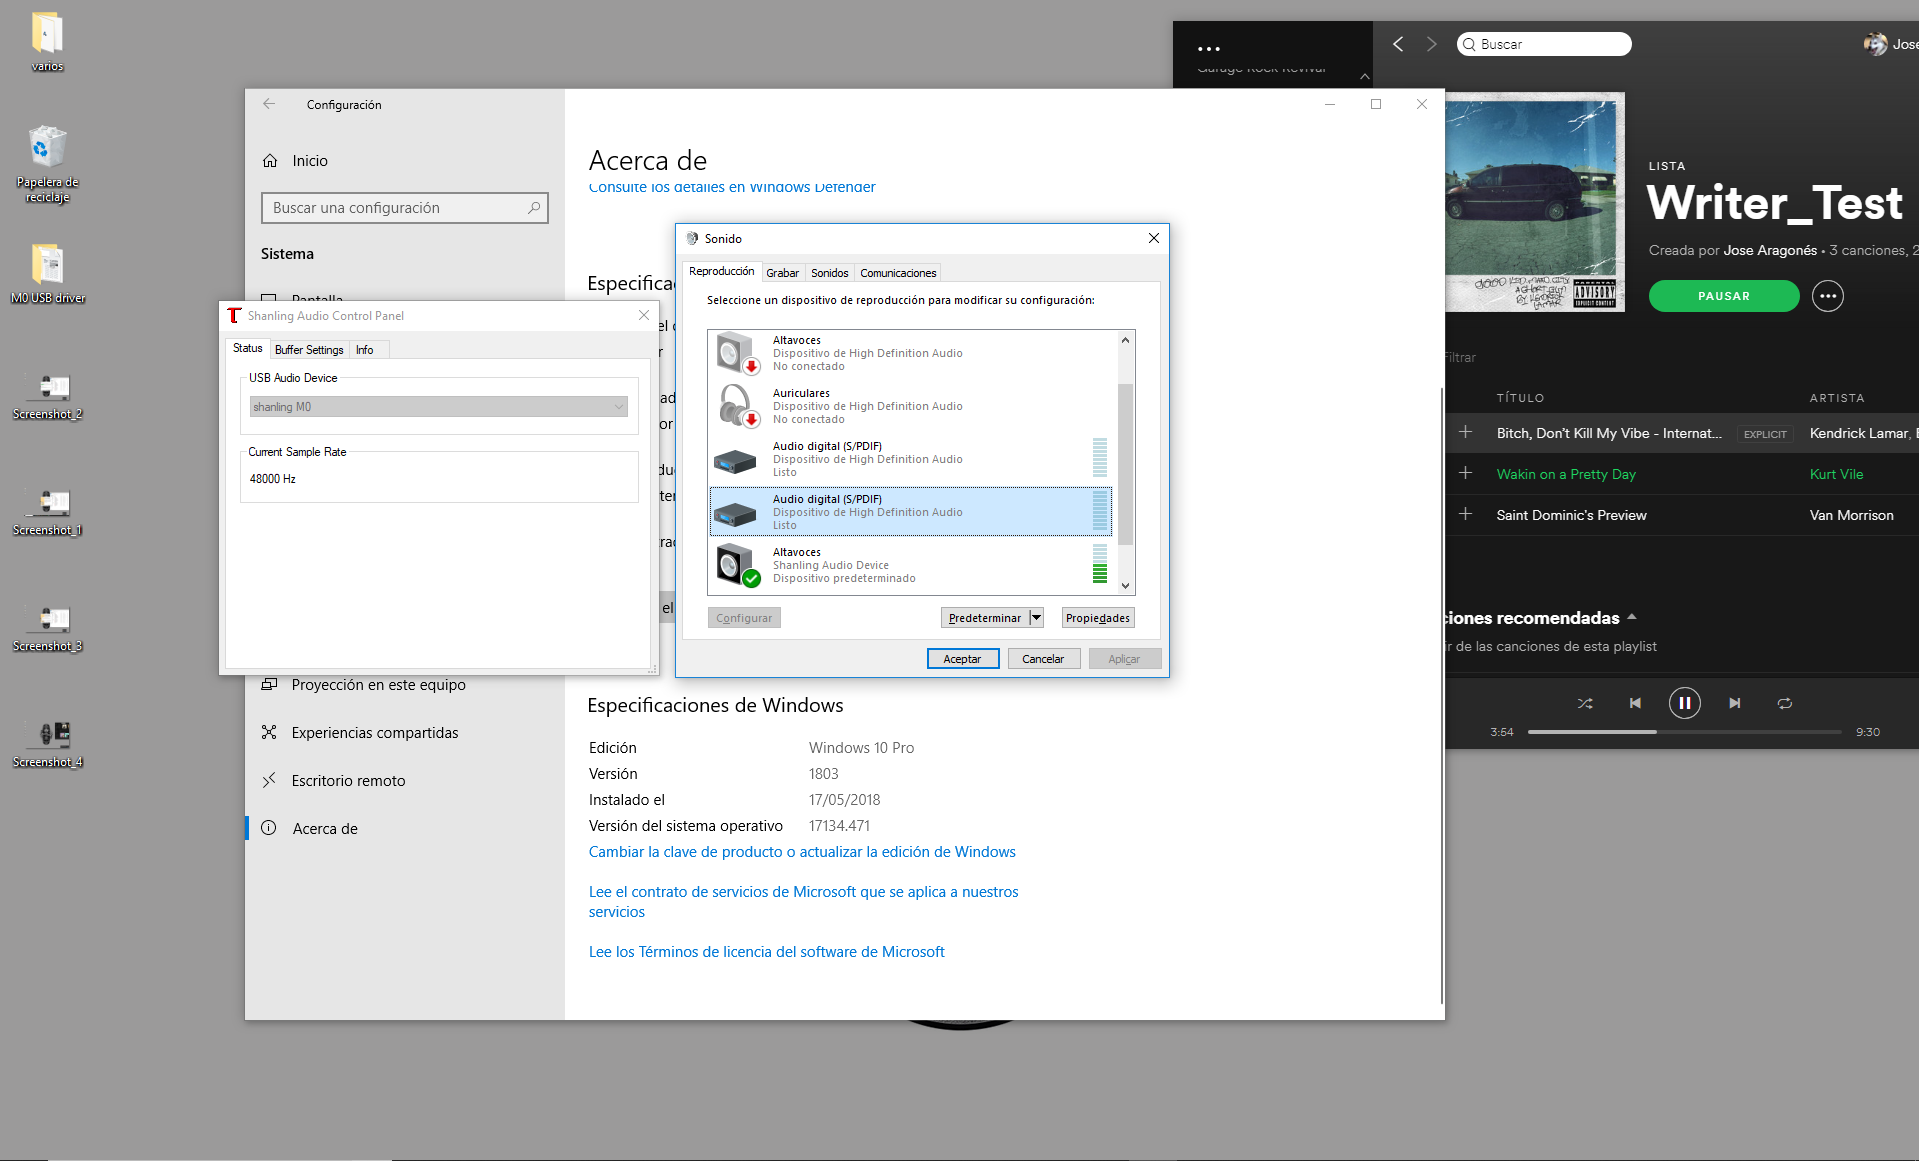Add Wakin on a Pretty Day to library

1465,473
